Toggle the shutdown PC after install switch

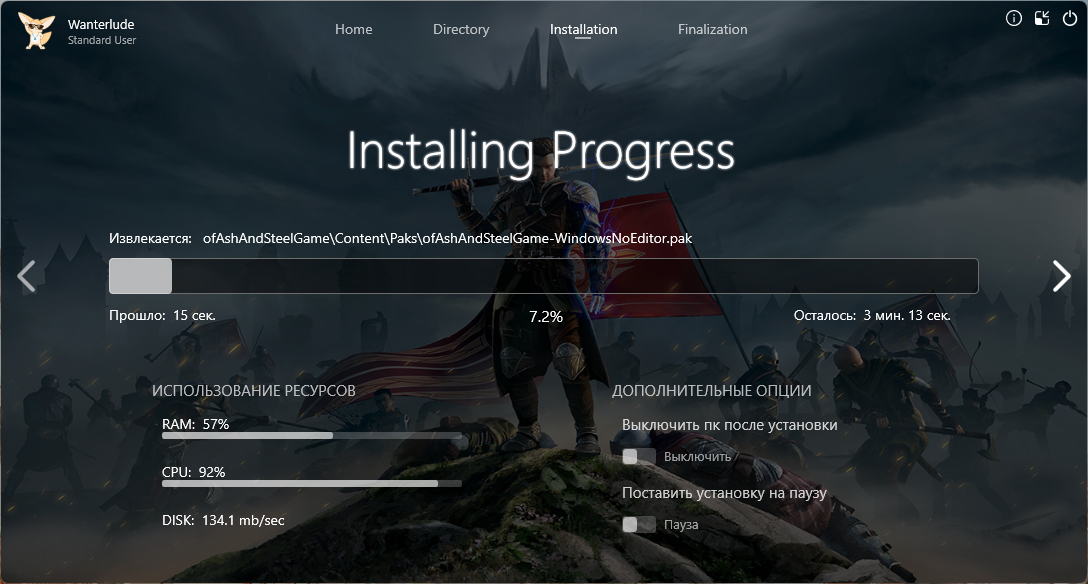(x=638, y=457)
